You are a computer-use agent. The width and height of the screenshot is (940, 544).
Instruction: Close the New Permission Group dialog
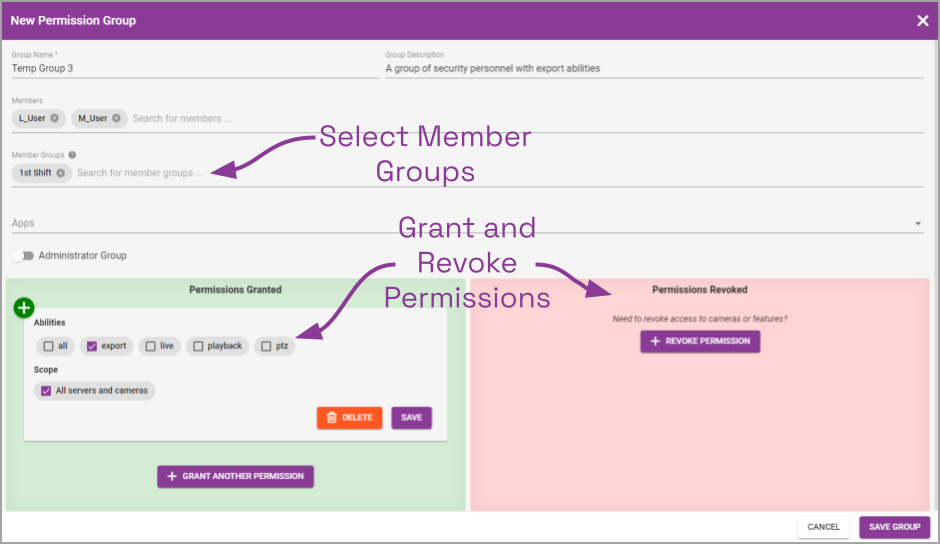coord(922,21)
